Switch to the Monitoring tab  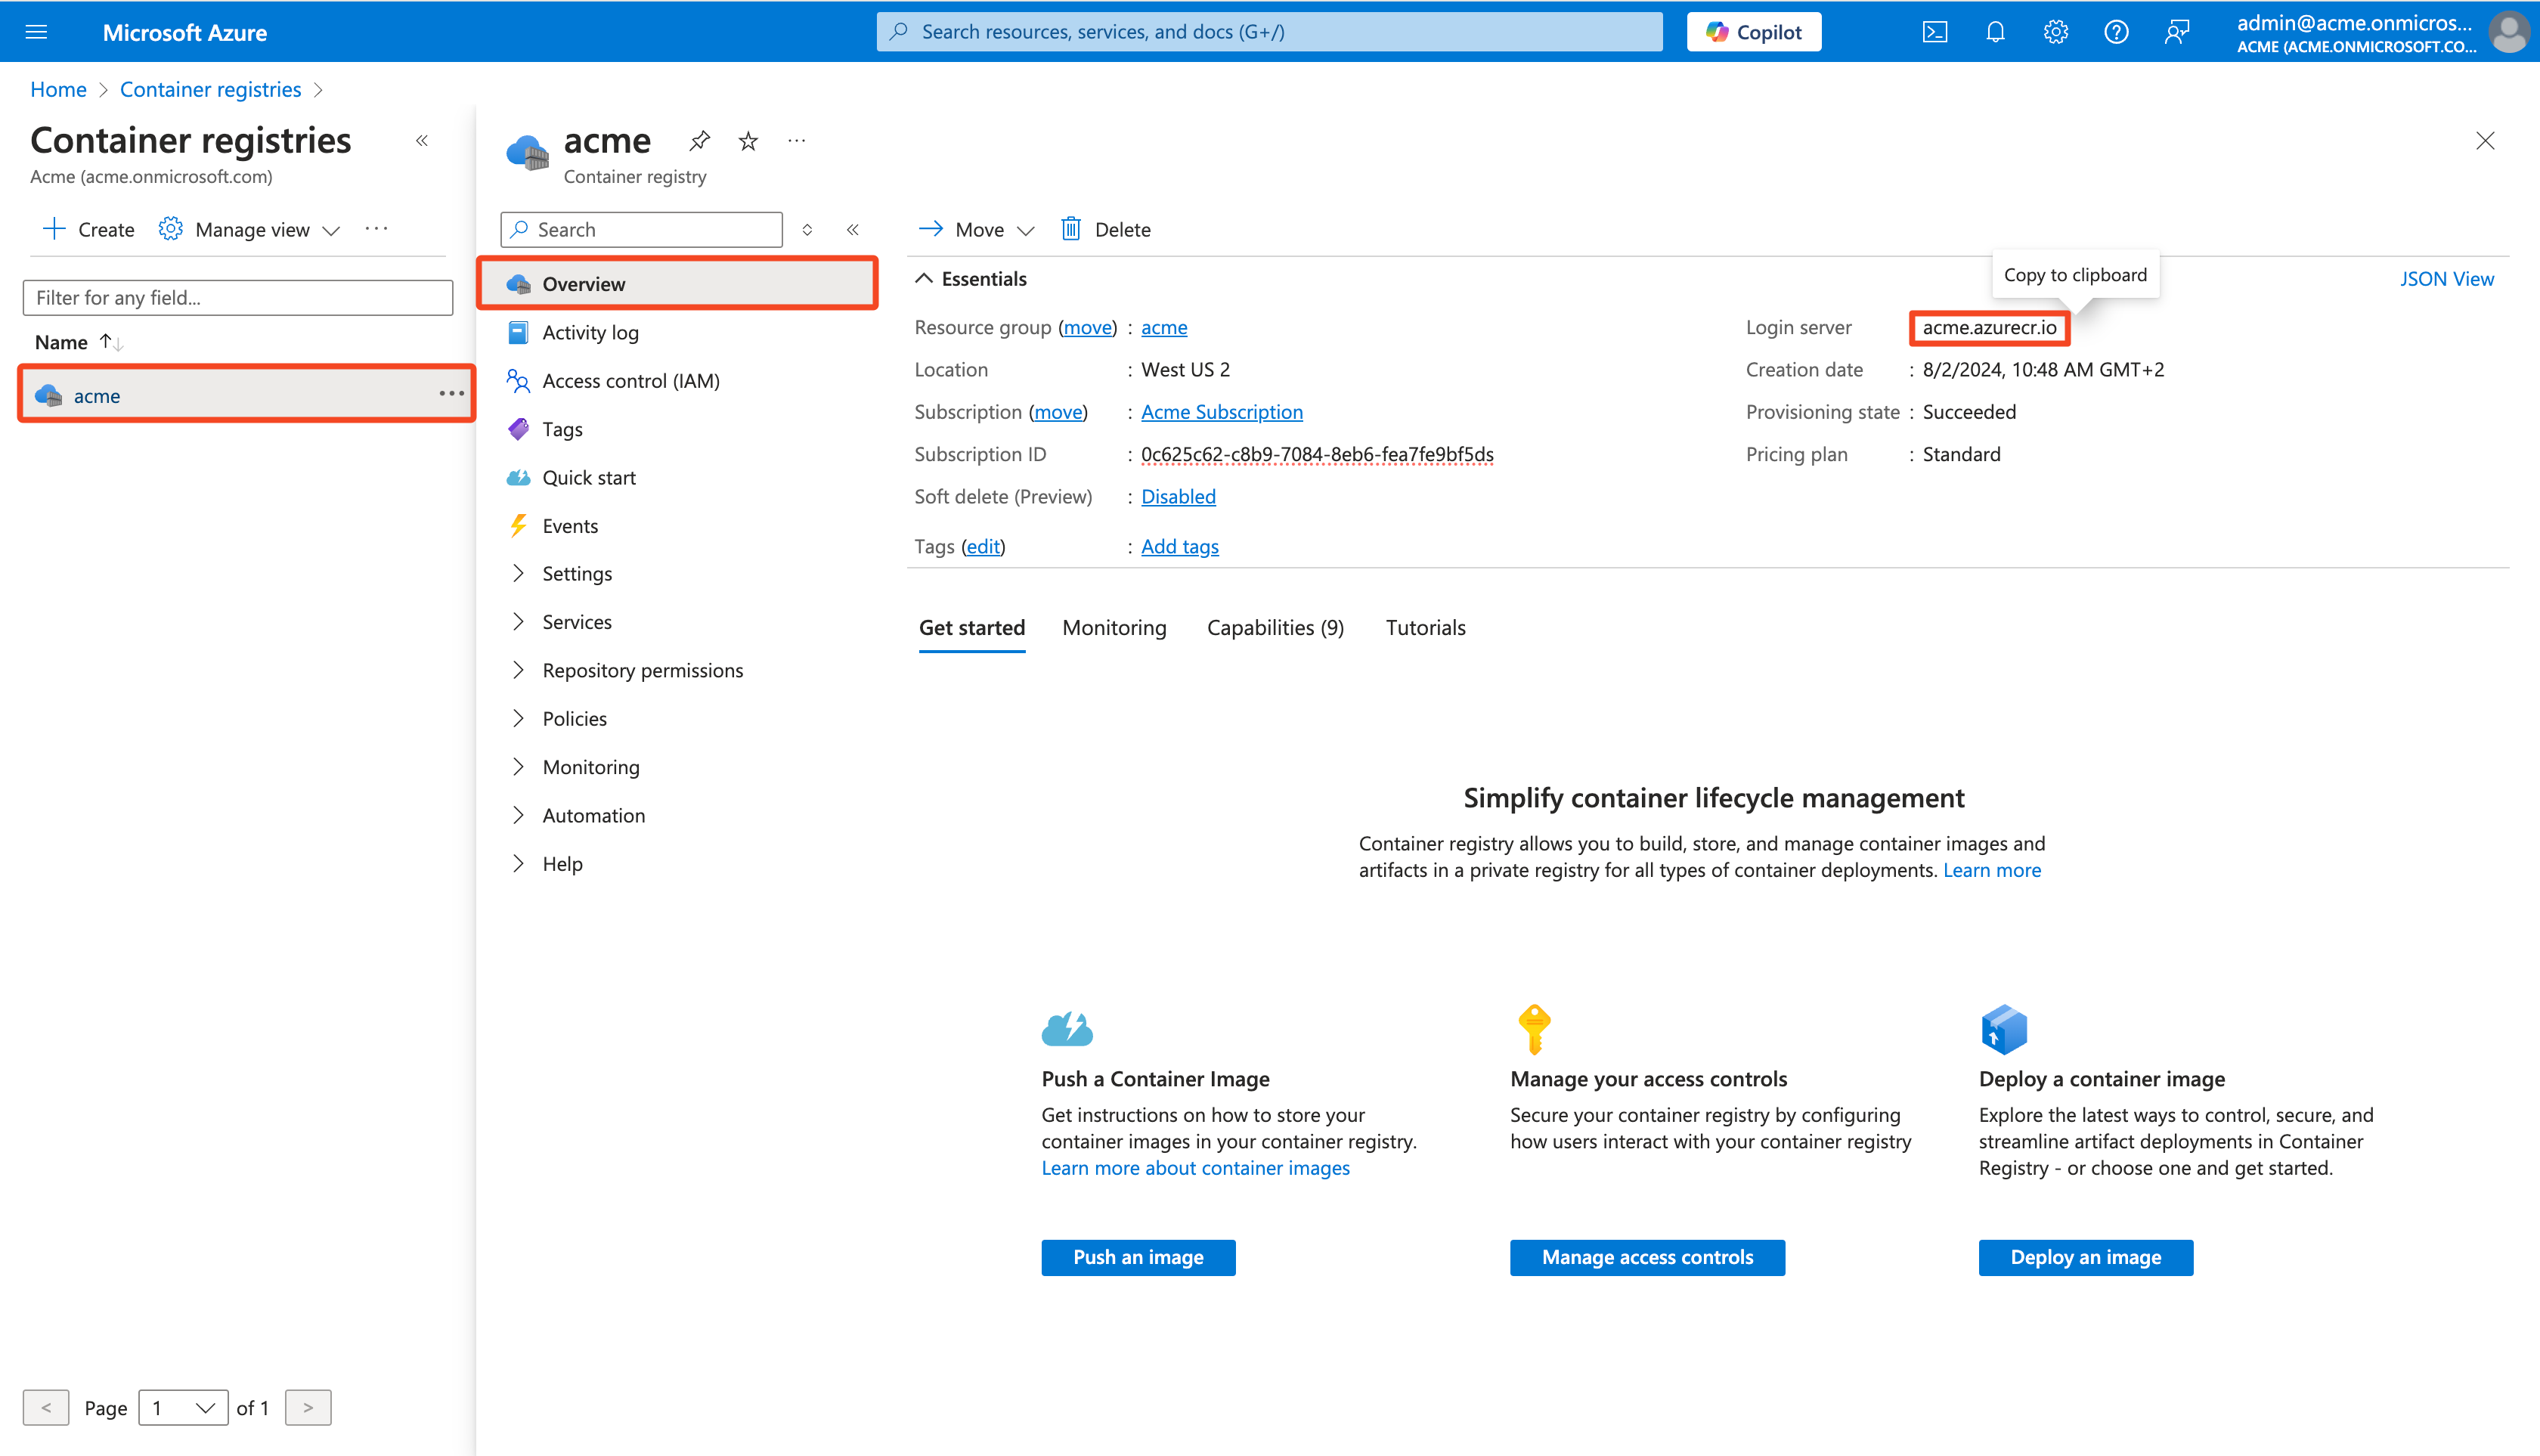coord(1114,628)
